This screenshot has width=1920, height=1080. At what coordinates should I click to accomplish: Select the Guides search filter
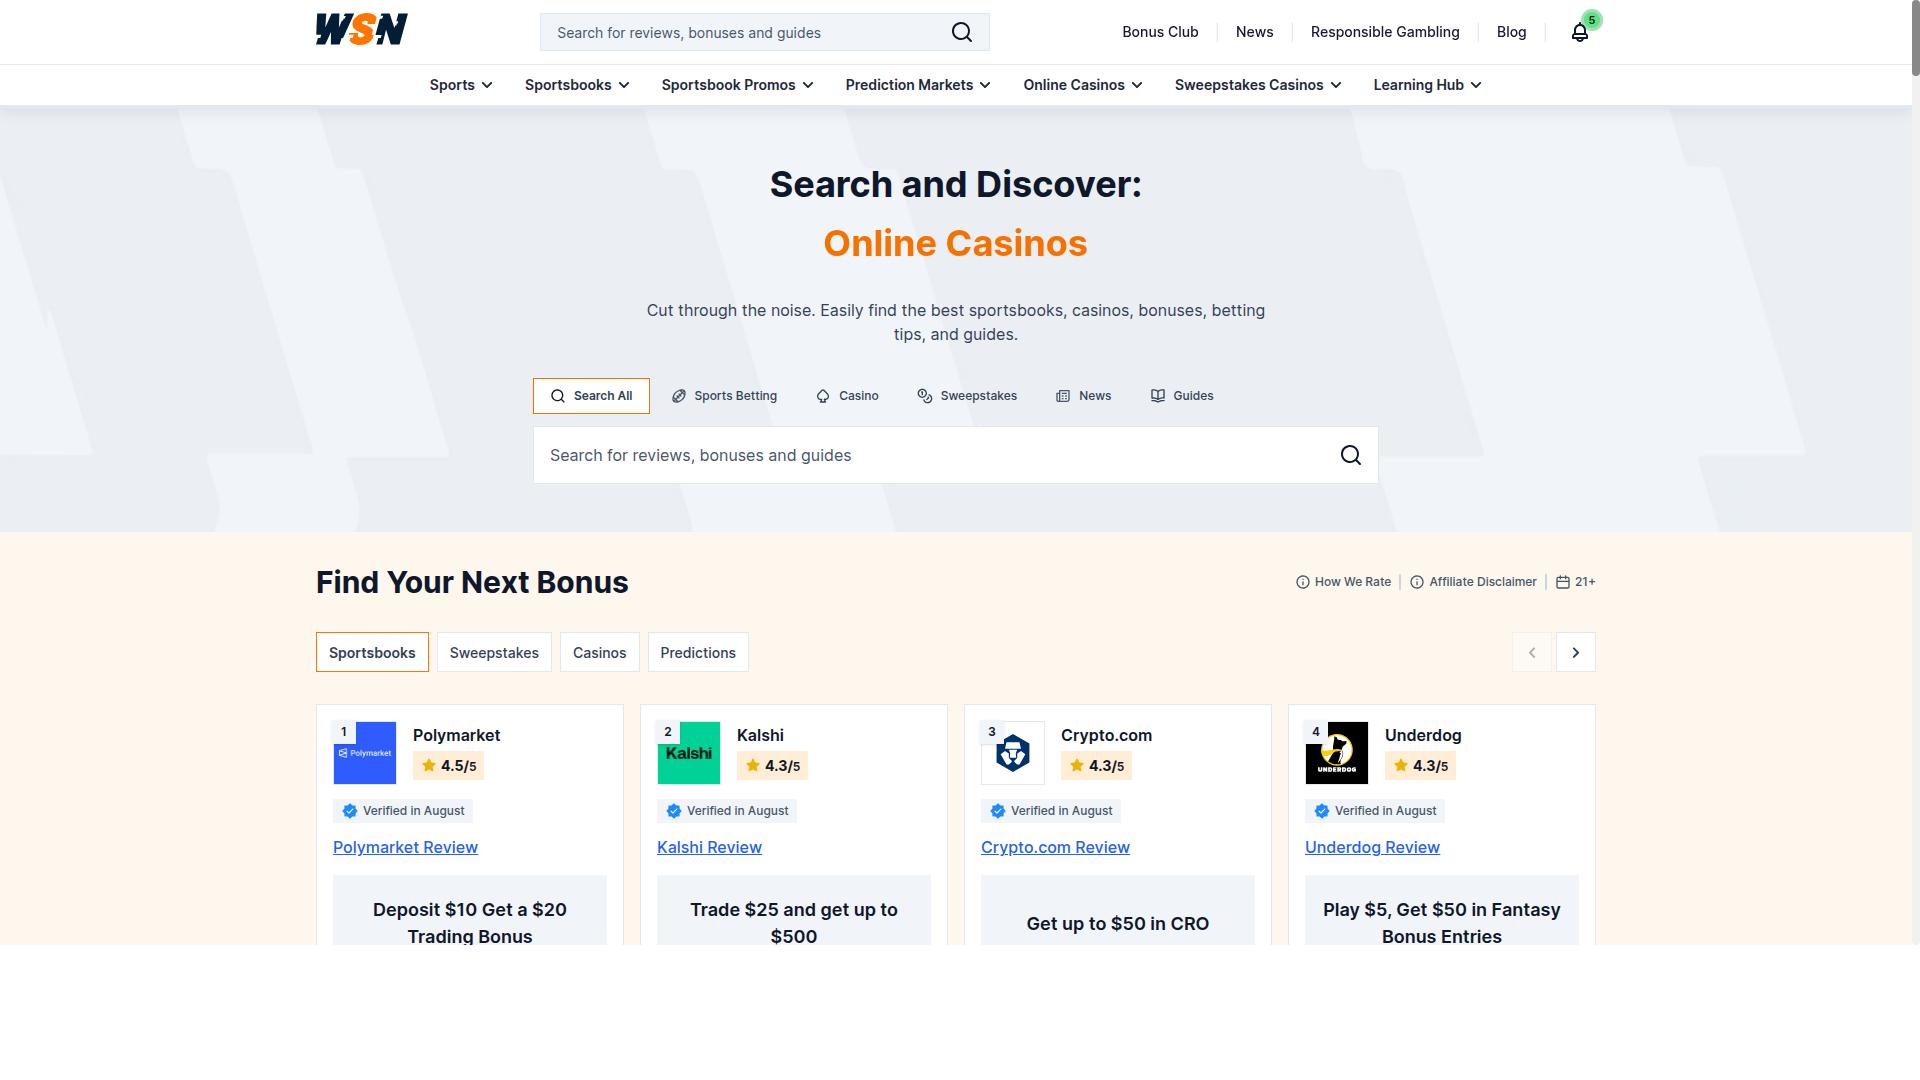coord(1182,396)
